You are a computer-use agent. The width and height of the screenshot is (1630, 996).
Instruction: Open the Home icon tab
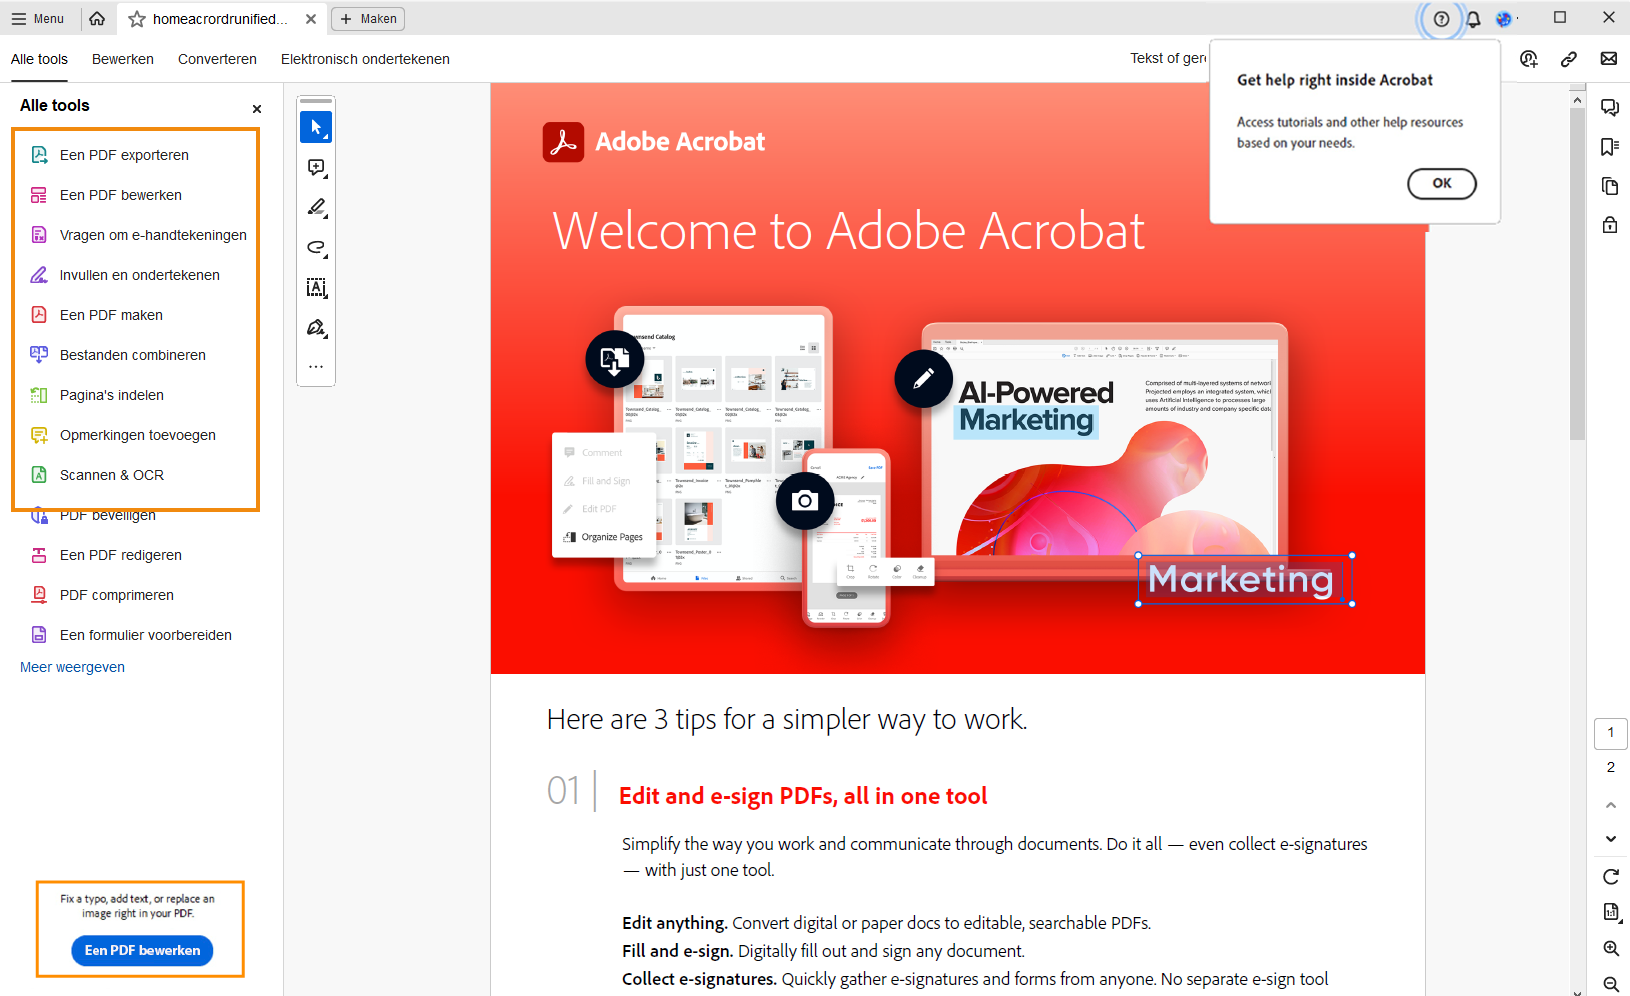(x=97, y=18)
